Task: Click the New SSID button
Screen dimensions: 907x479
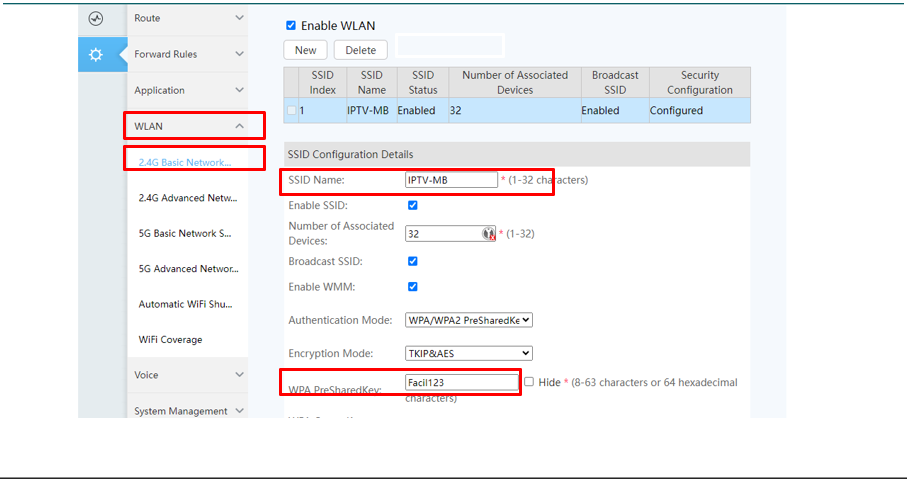Action: (305, 50)
